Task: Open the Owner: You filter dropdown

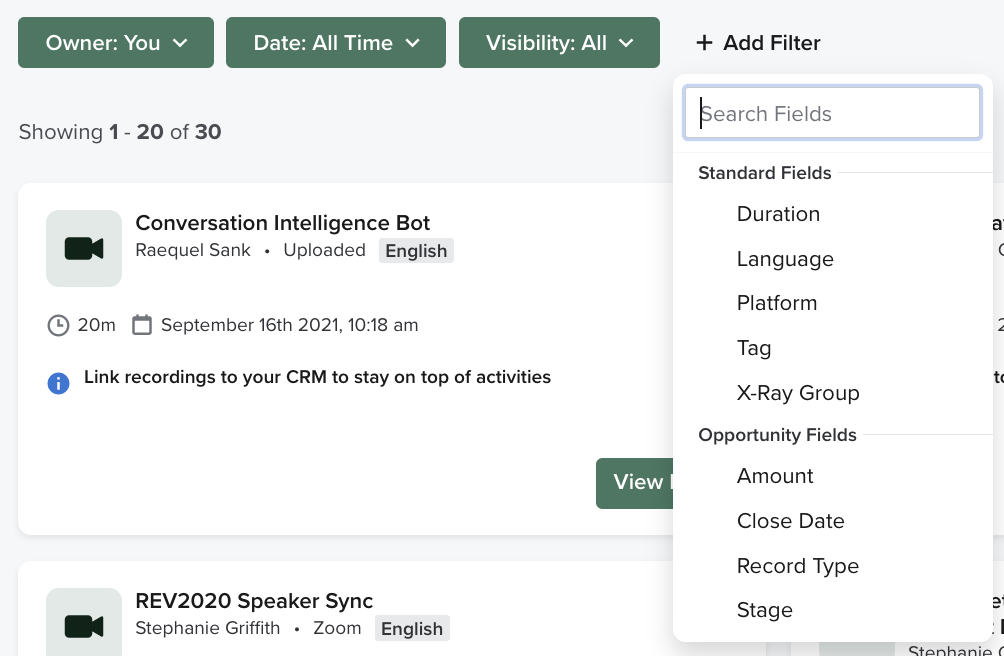Action: point(115,42)
